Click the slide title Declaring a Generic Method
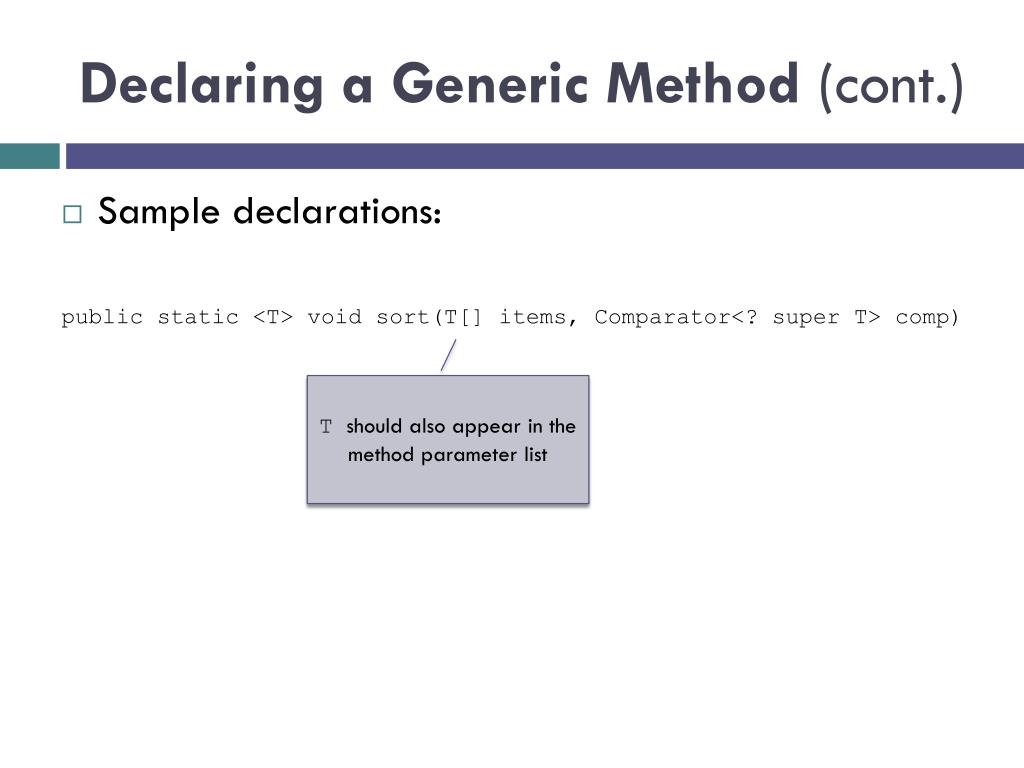Image resolution: width=1024 pixels, height=768 pixels. [440, 85]
